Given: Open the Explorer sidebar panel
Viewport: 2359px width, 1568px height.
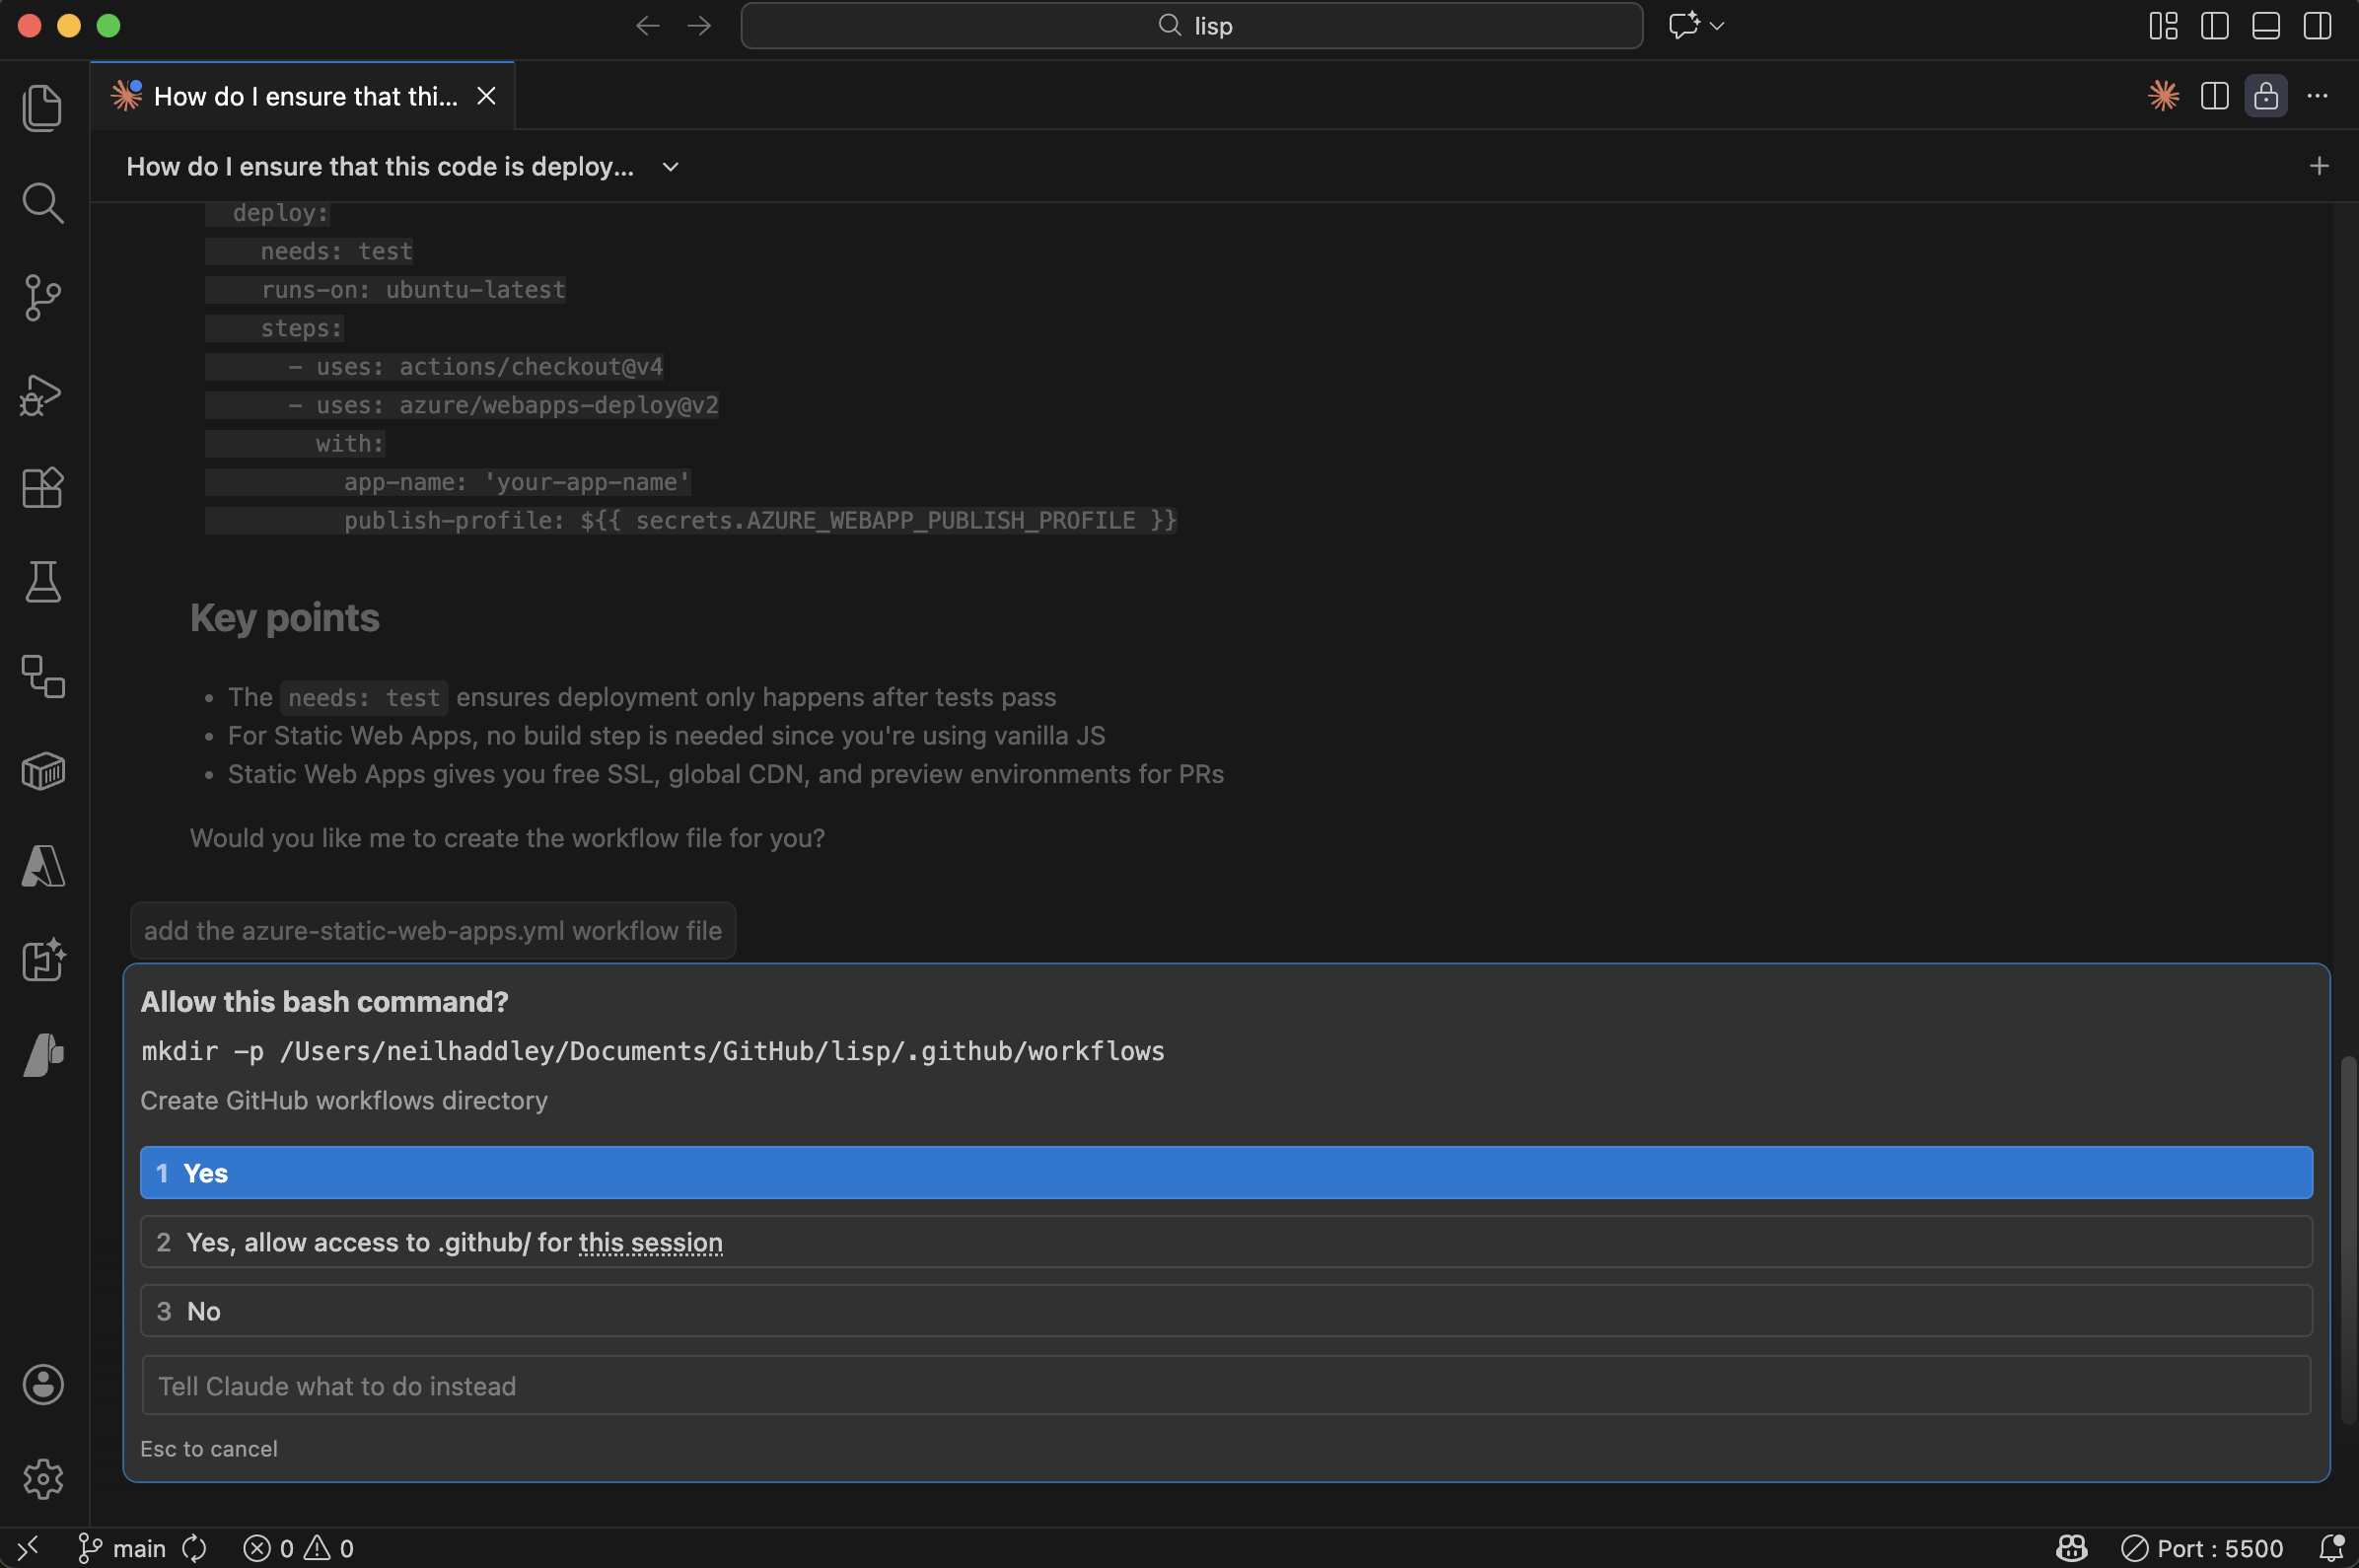Looking at the screenshot, I should click(42, 108).
